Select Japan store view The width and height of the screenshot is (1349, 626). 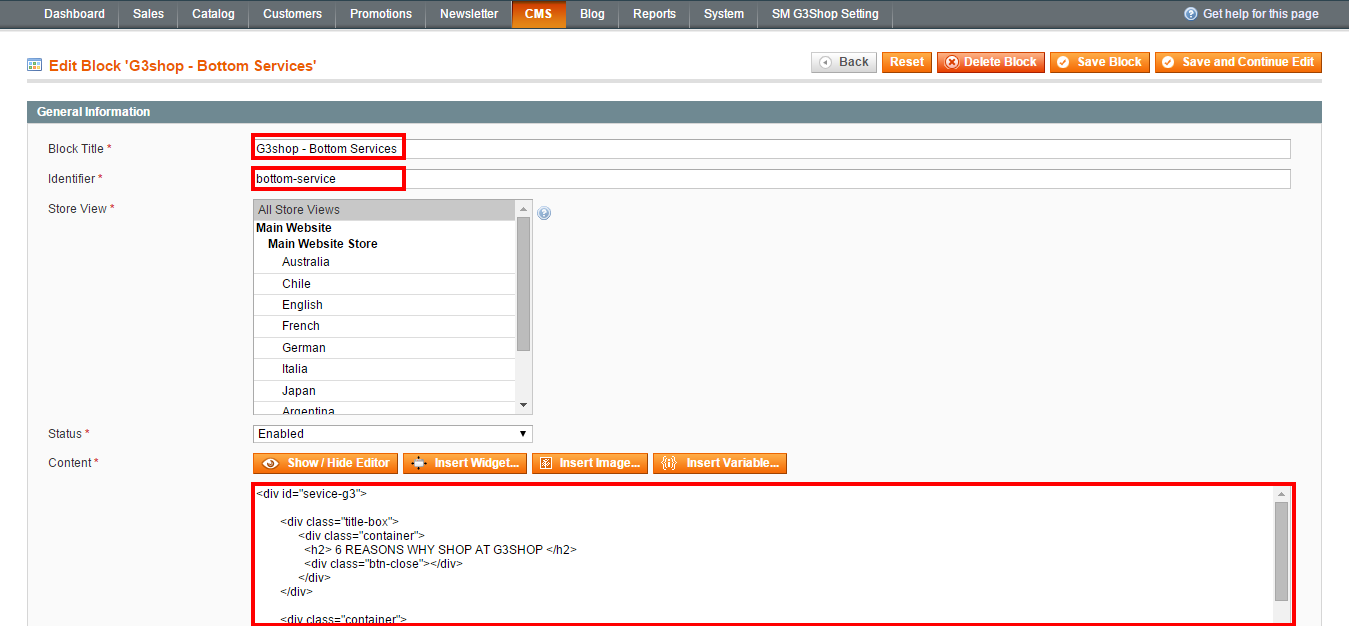pos(384,391)
